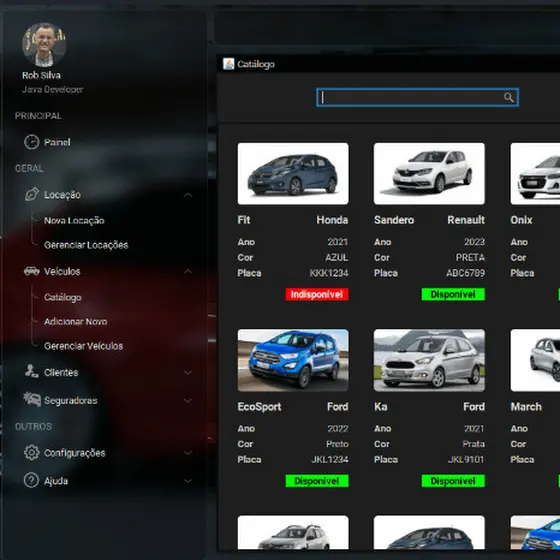Screen dimensions: 560x560
Task: Click the Ford Ka car thumbnail
Action: coord(429,360)
